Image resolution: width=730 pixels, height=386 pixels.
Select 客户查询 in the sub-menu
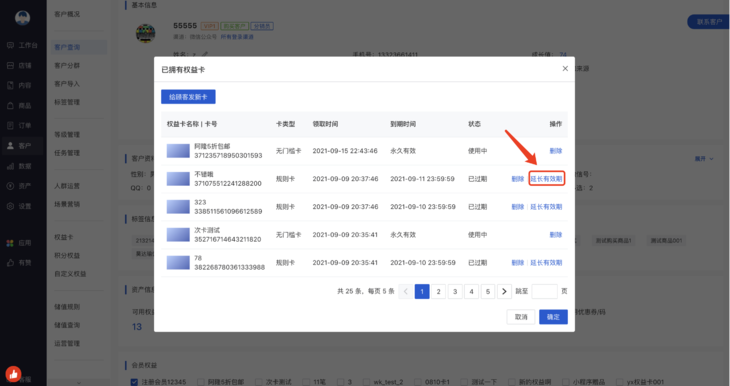tap(67, 47)
